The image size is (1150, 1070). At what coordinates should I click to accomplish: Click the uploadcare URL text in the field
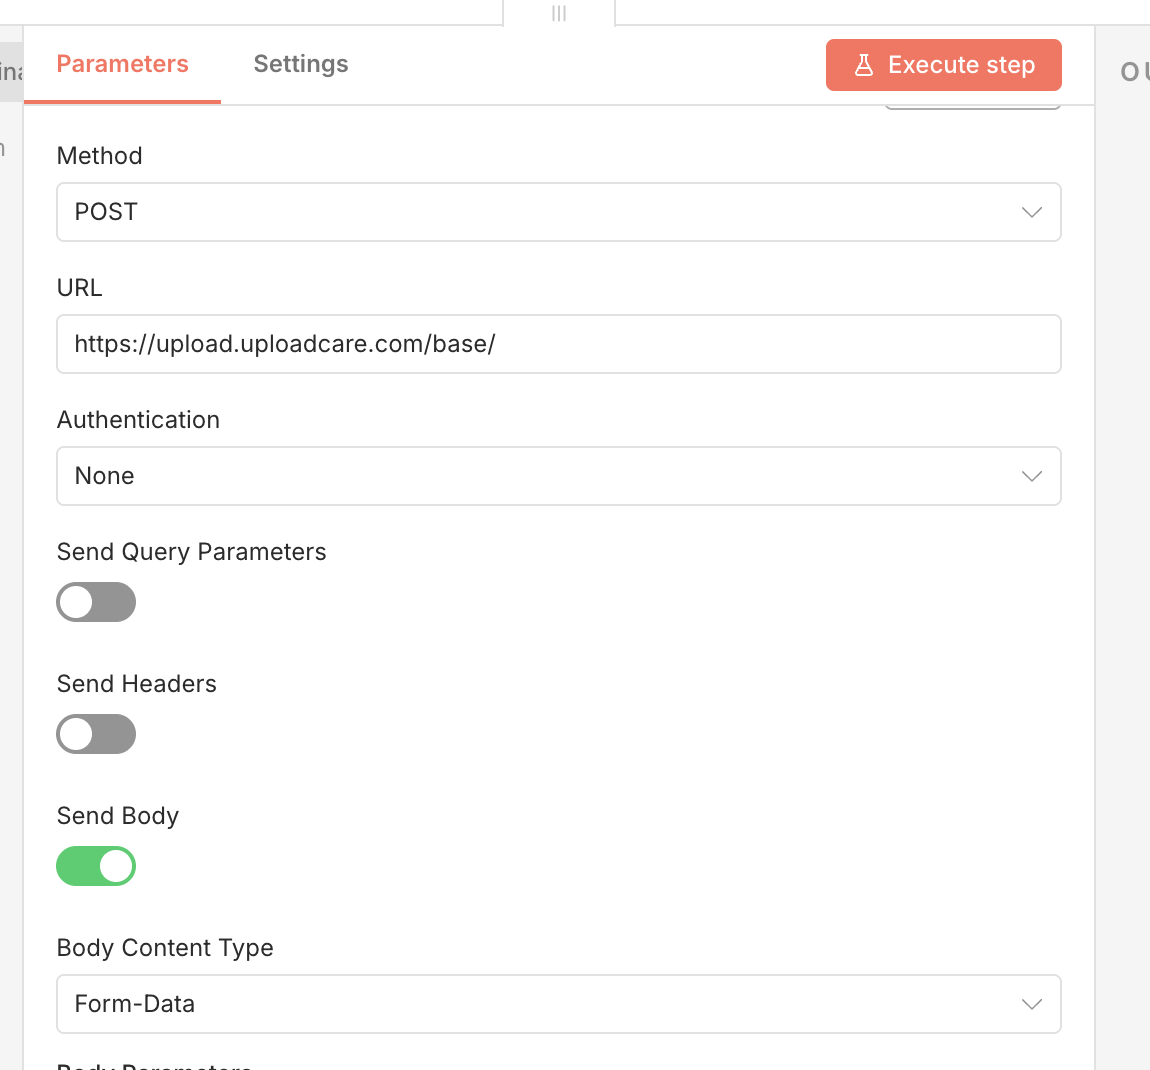(x=283, y=343)
